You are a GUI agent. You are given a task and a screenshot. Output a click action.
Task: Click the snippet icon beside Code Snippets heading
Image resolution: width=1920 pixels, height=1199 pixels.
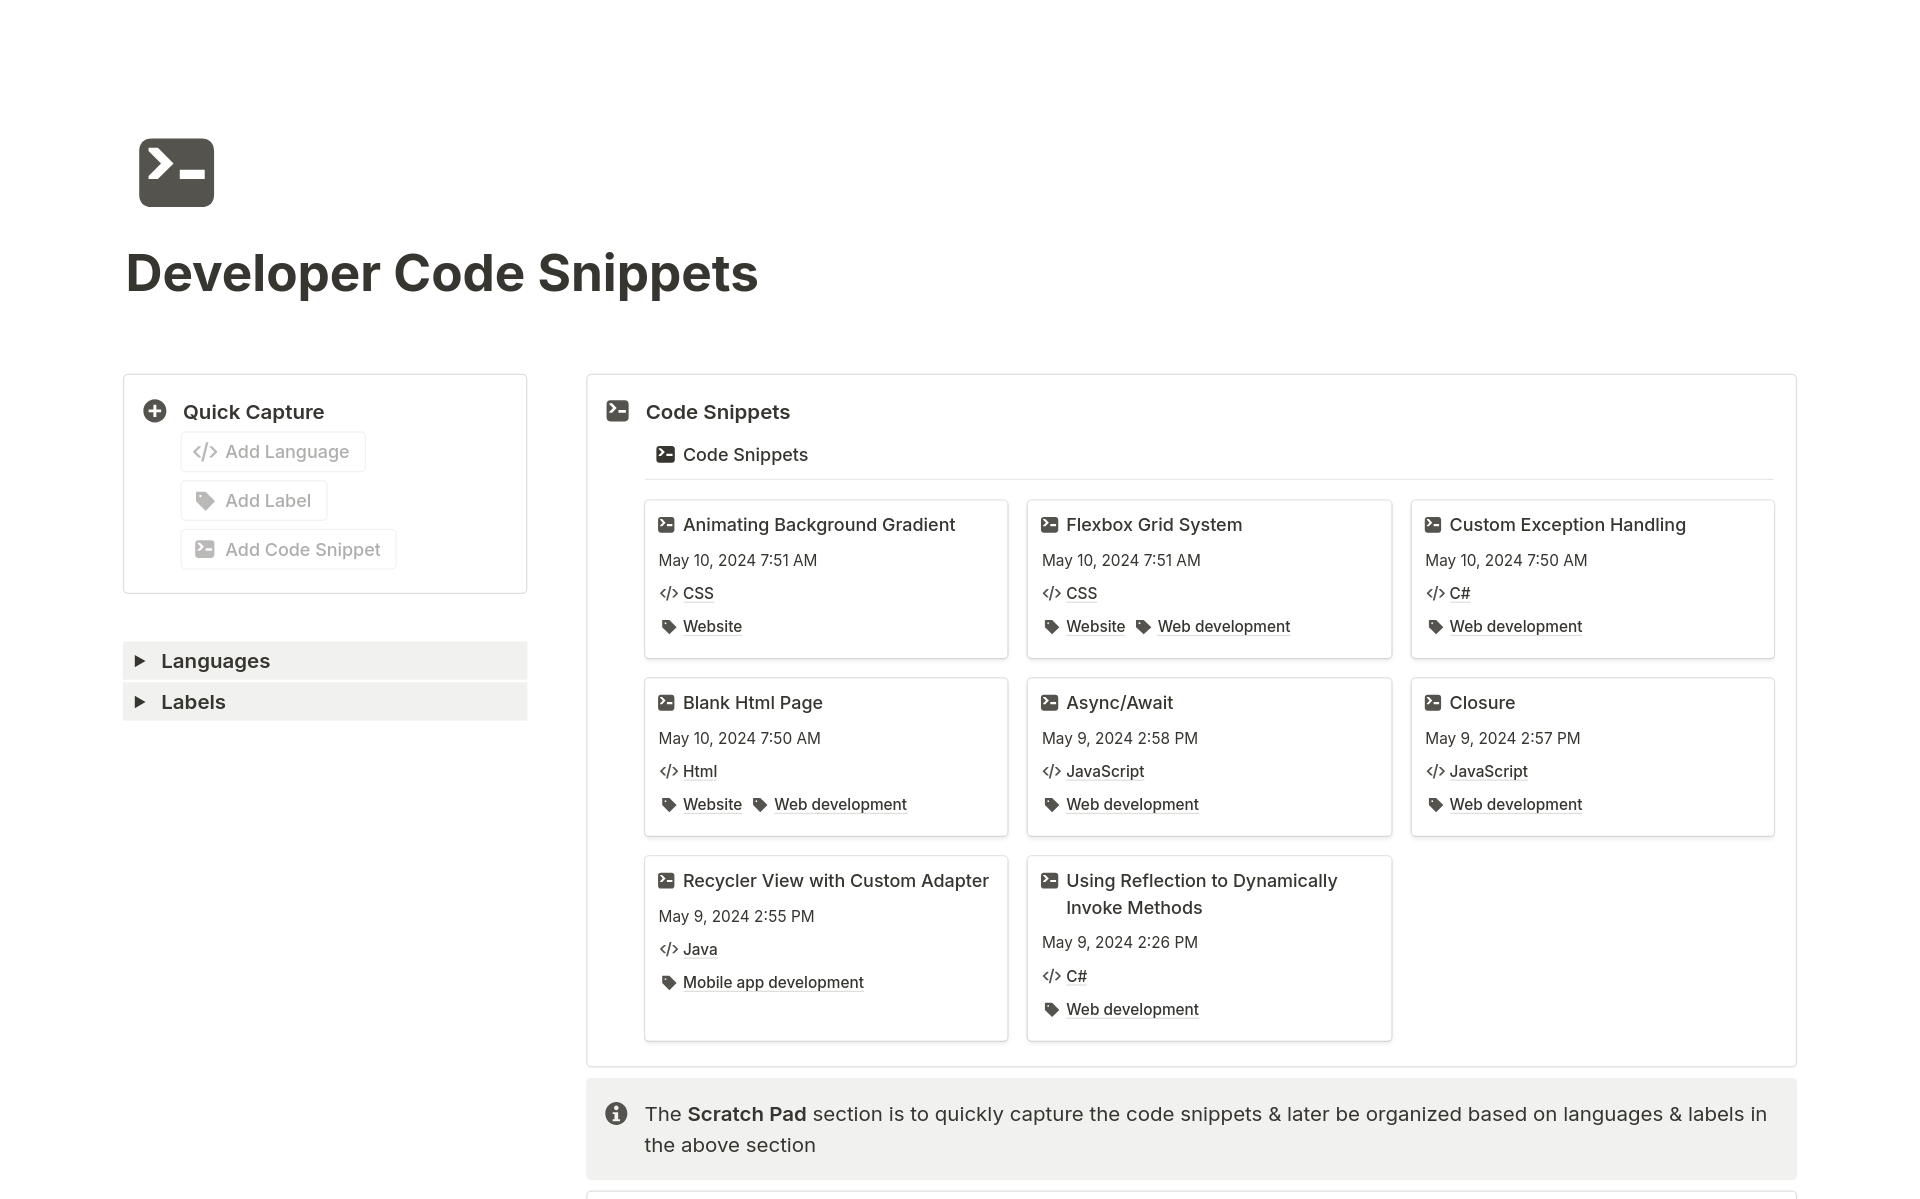pyautogui.click(x=617, y=410)
